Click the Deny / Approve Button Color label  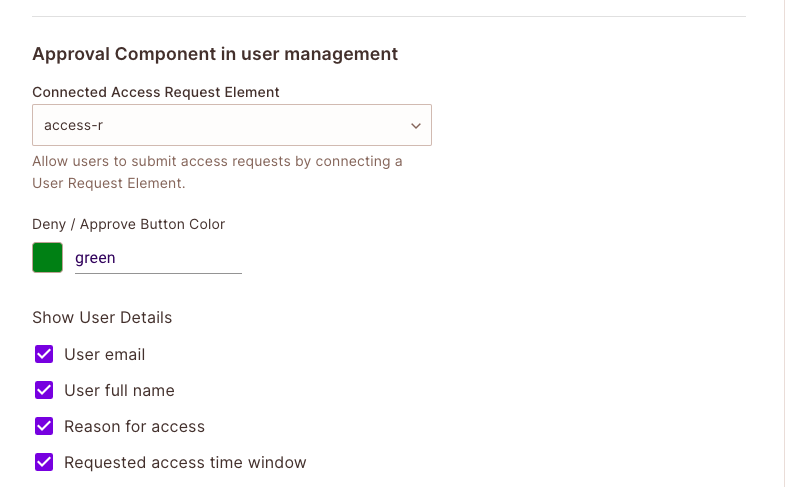[x=129, y=224]
